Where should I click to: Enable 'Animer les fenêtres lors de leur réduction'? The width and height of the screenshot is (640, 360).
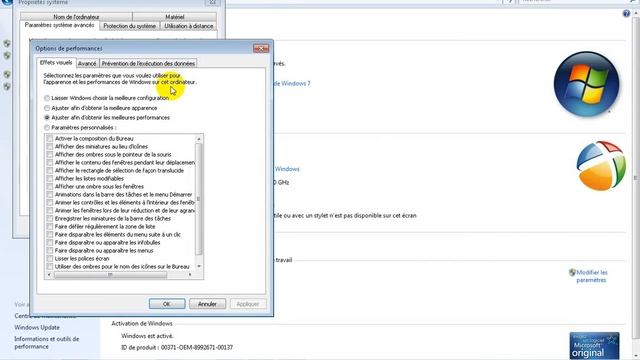coord(50,210)
